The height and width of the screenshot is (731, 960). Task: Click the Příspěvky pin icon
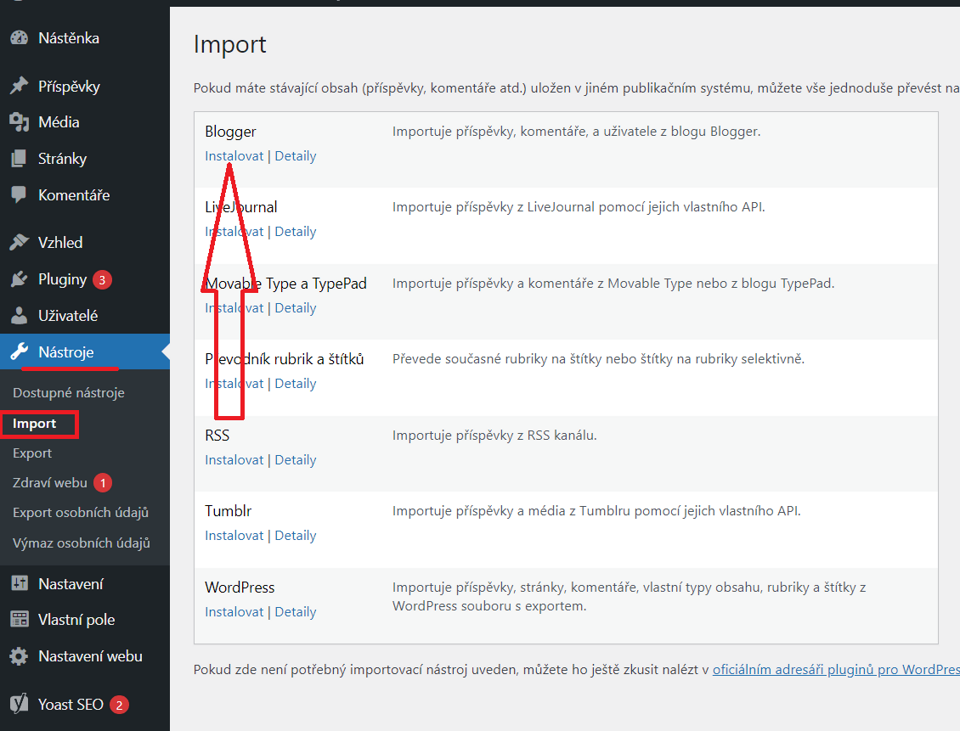click(19, 86)
